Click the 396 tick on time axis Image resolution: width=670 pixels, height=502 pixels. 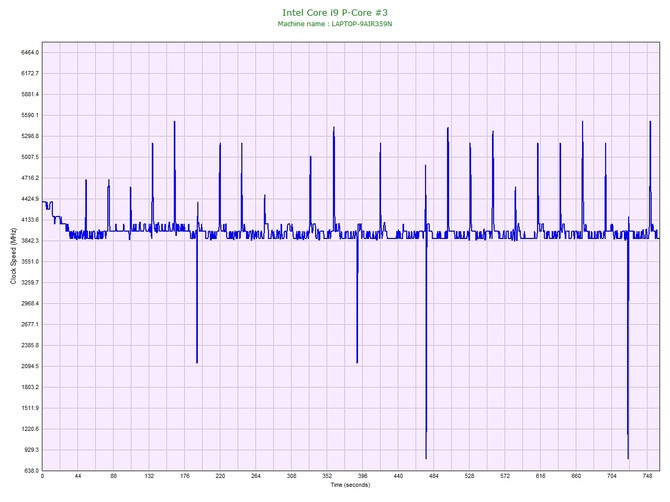pos(362,476)
